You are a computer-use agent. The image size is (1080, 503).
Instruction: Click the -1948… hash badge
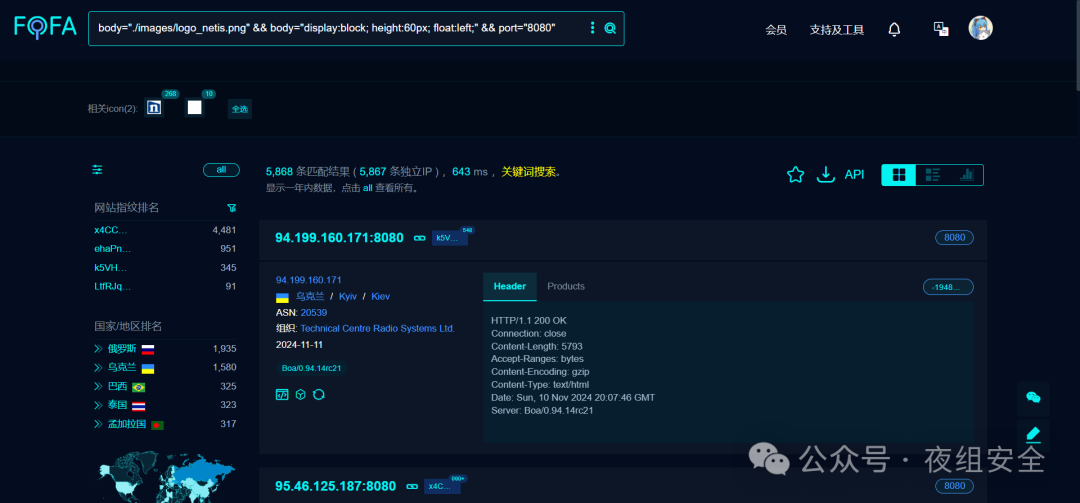948,287
